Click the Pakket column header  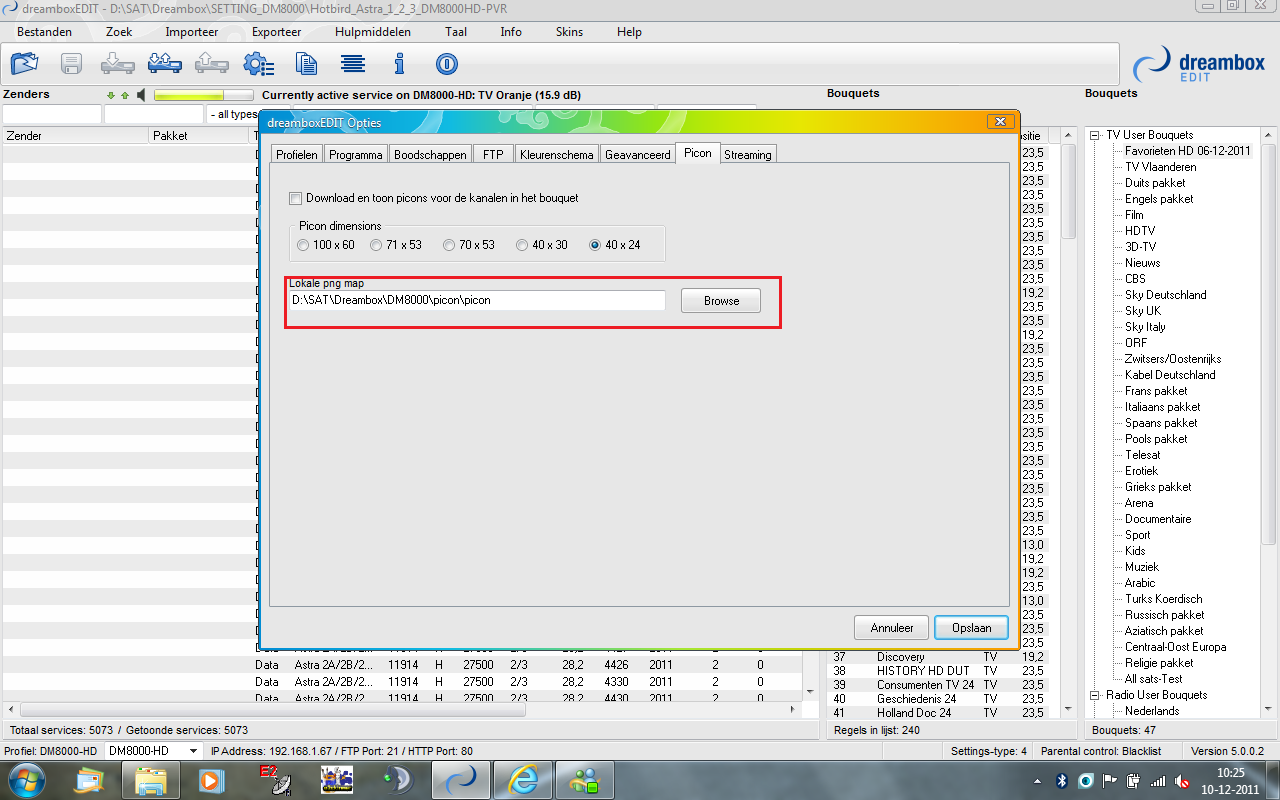pyautogui.click(x=200, y=136)
